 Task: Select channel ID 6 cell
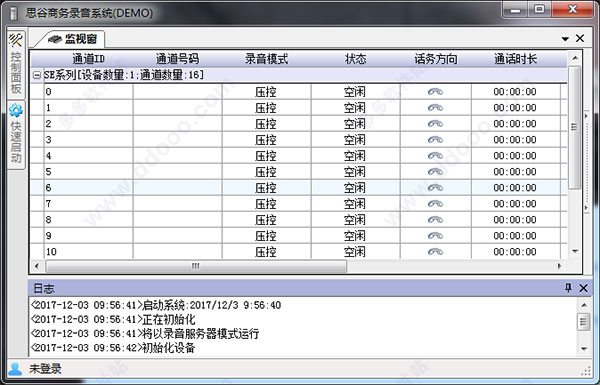(88, 188)
